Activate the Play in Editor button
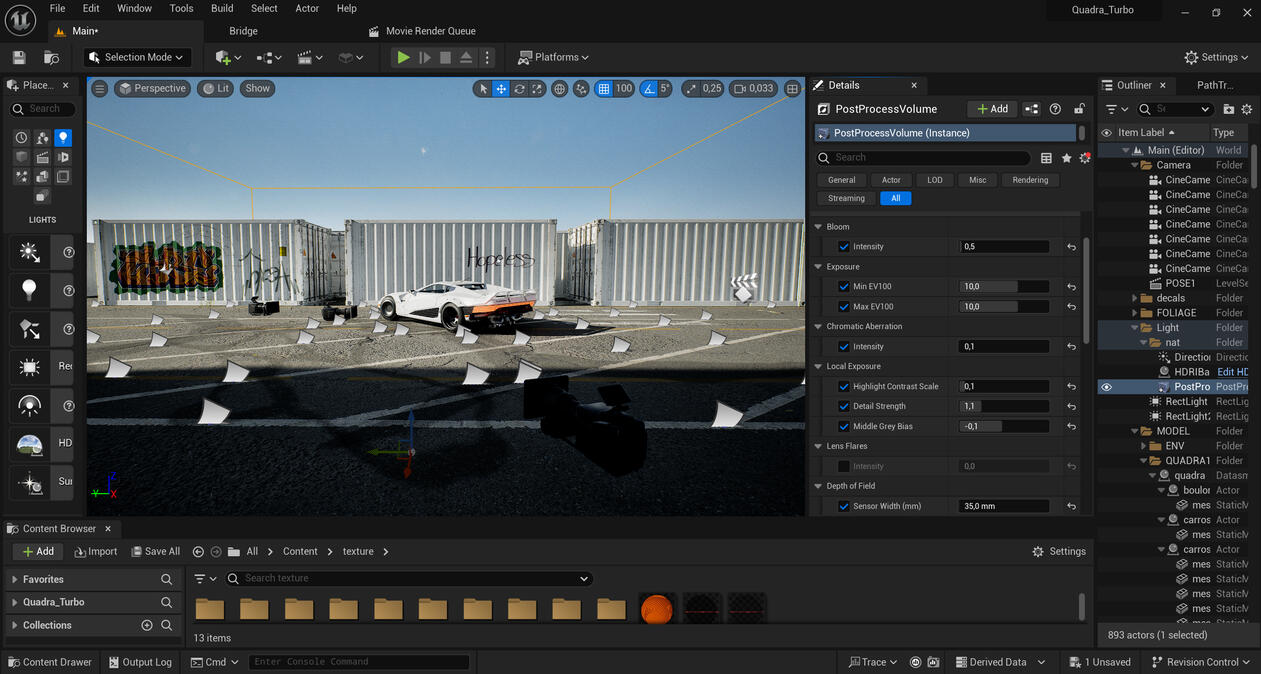The height and width of the screenshot is (674, 1261). click(403, 57)
